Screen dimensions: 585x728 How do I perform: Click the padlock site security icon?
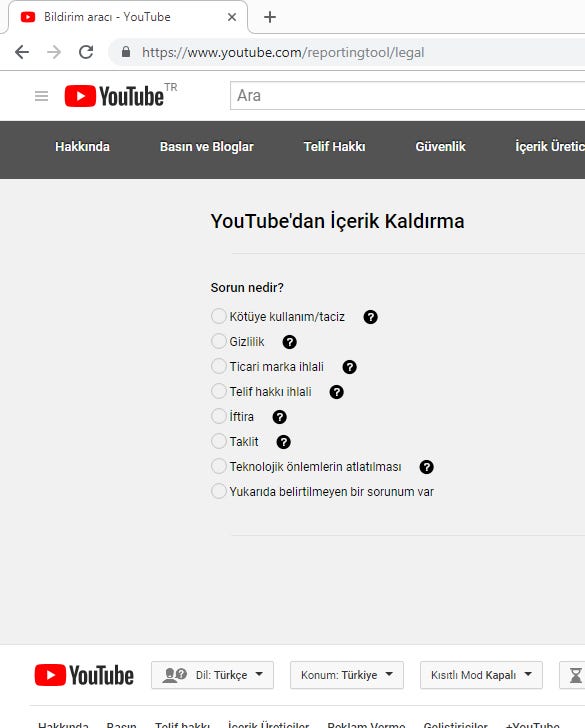coord(126,52)
